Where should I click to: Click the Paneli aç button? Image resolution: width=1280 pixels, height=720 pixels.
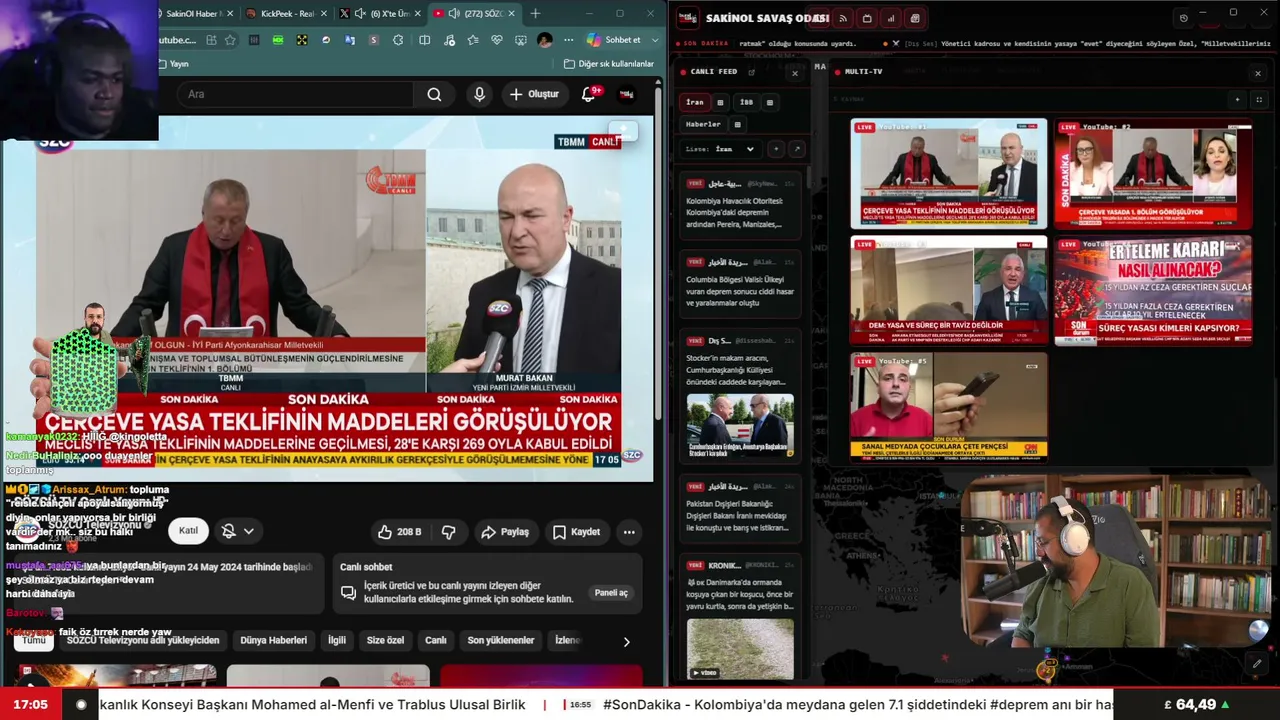pos(611,593)
